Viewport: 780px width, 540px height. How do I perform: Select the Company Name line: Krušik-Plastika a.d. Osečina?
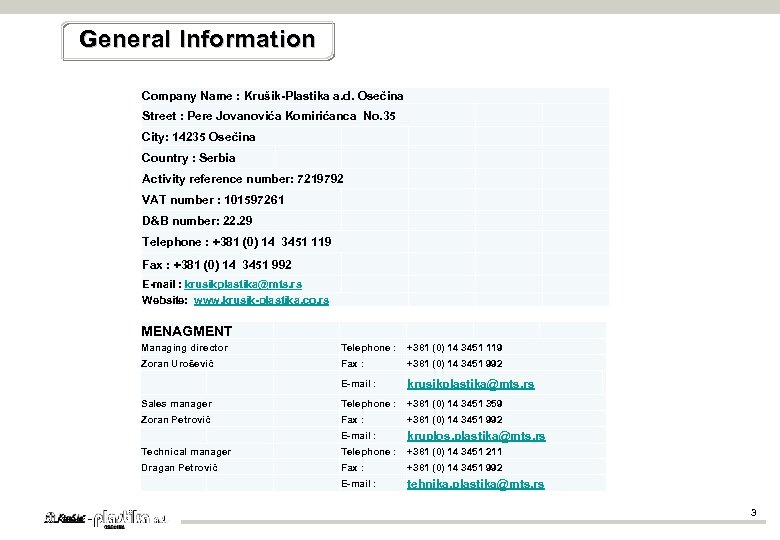273,96
